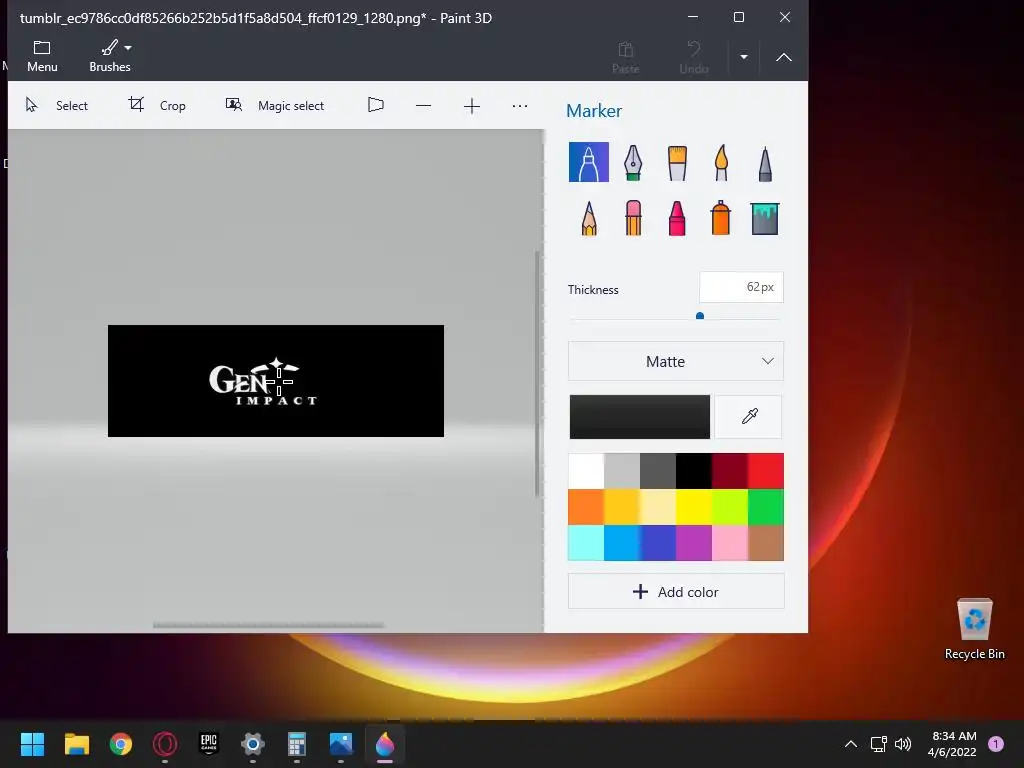Pick the gold color swatch
Screen dimensions: 1024x768
coord(622,507)
